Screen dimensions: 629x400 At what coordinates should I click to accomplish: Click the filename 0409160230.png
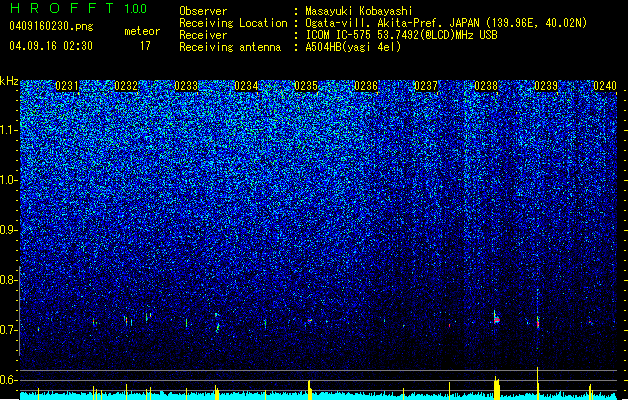click(51, 26)
